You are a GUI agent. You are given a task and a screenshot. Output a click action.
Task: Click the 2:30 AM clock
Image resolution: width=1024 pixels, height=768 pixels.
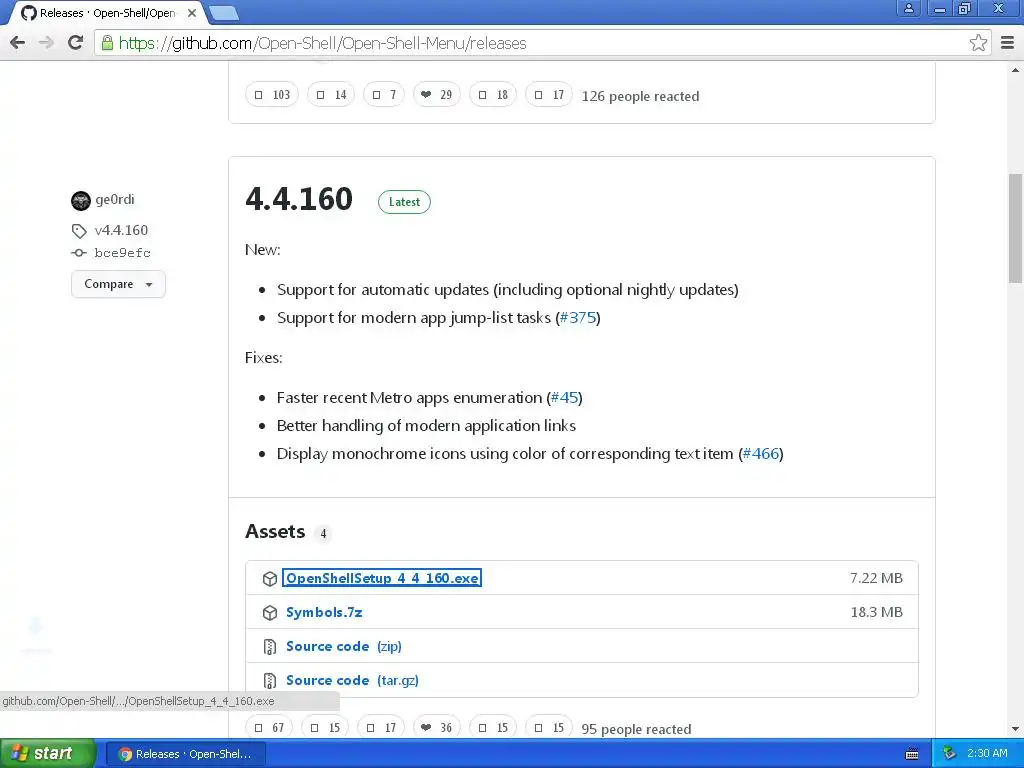click(x=987, y=753)
